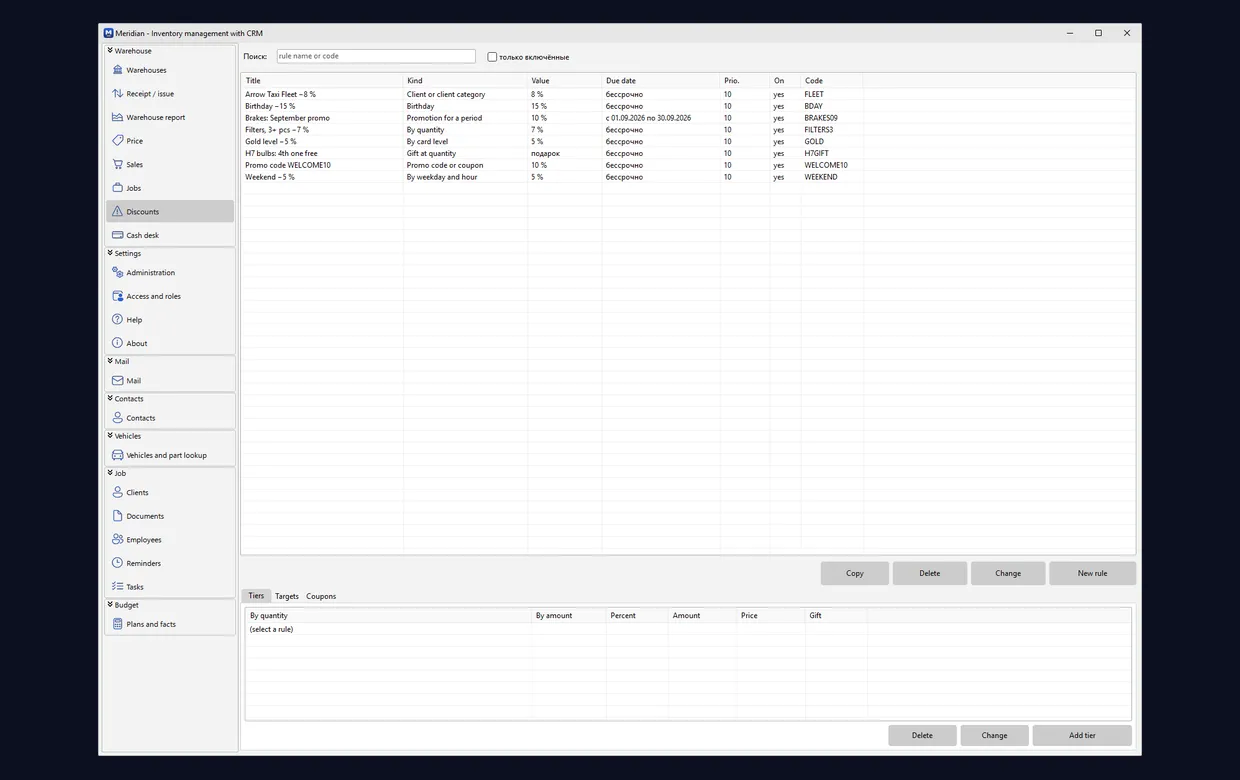Collapse the Vehicles section header
Image resolution: width=1240 pixels, height=780 pixels.
pos(110,435)
